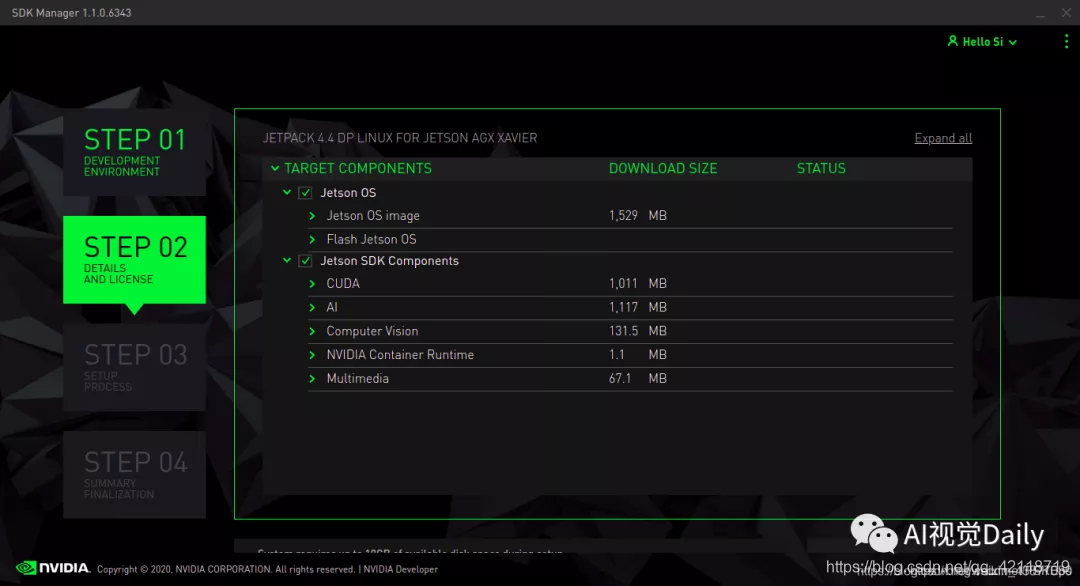This screenshot has height=586, width=1080.
Task: Click the NVIDIA Container Runtime label
Action: click(400, 355)
